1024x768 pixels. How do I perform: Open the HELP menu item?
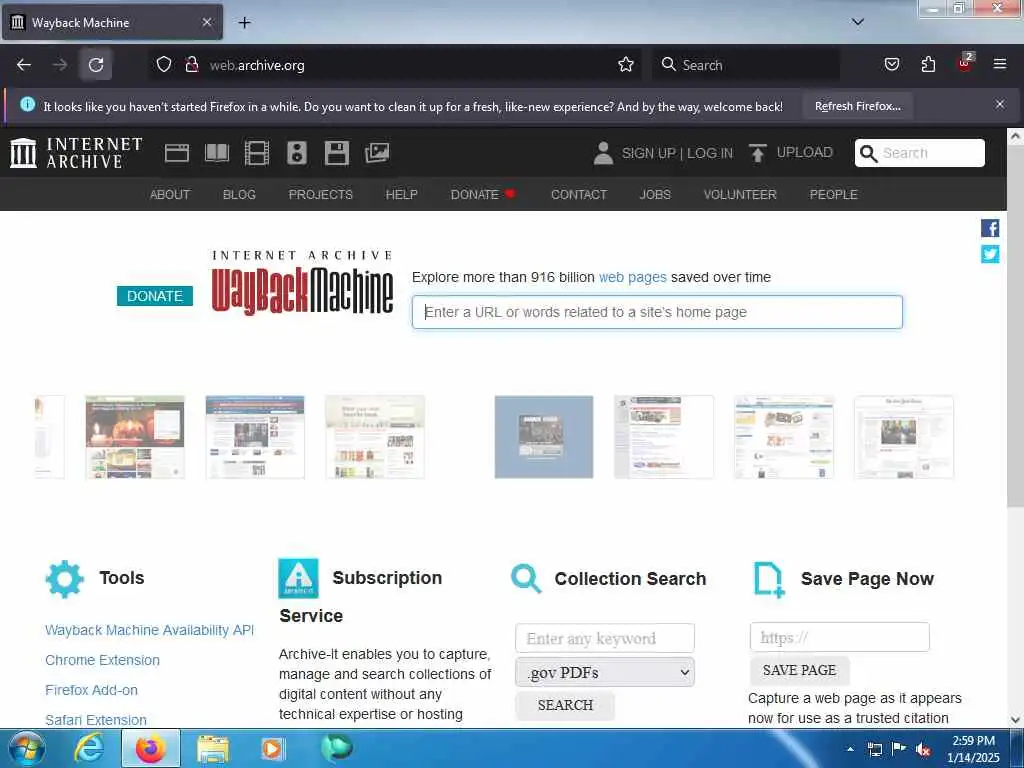click(x=401, y=195)
